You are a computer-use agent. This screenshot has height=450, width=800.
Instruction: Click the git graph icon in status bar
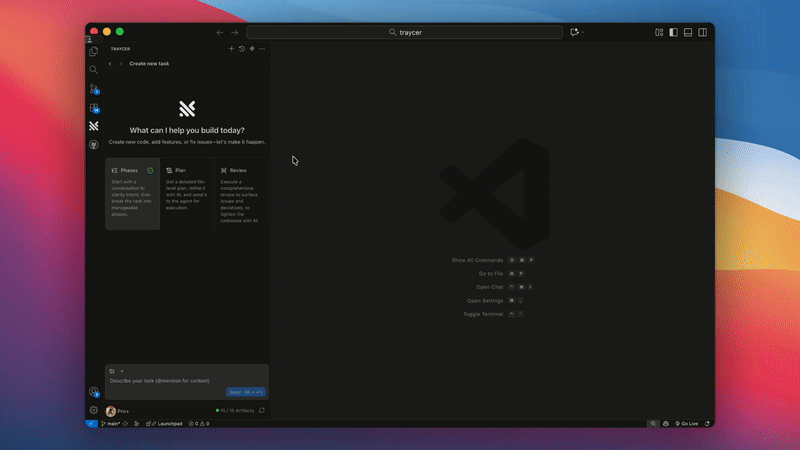137,423
